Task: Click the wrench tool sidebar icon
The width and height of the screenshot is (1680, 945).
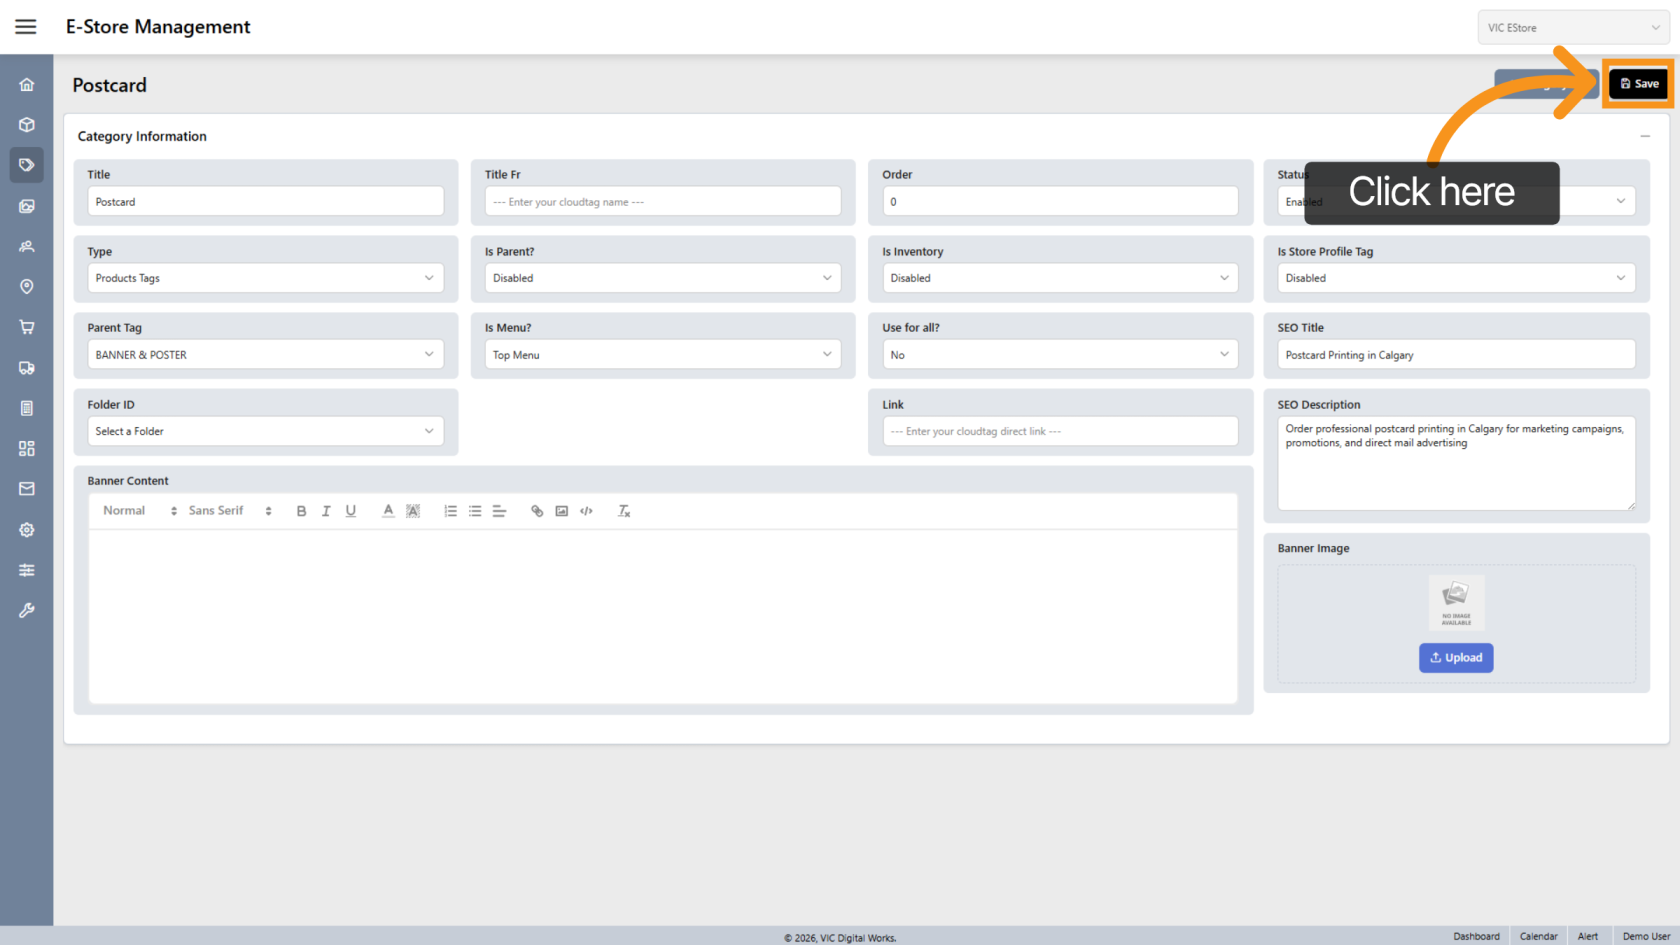Action: [x=27, y=610]
